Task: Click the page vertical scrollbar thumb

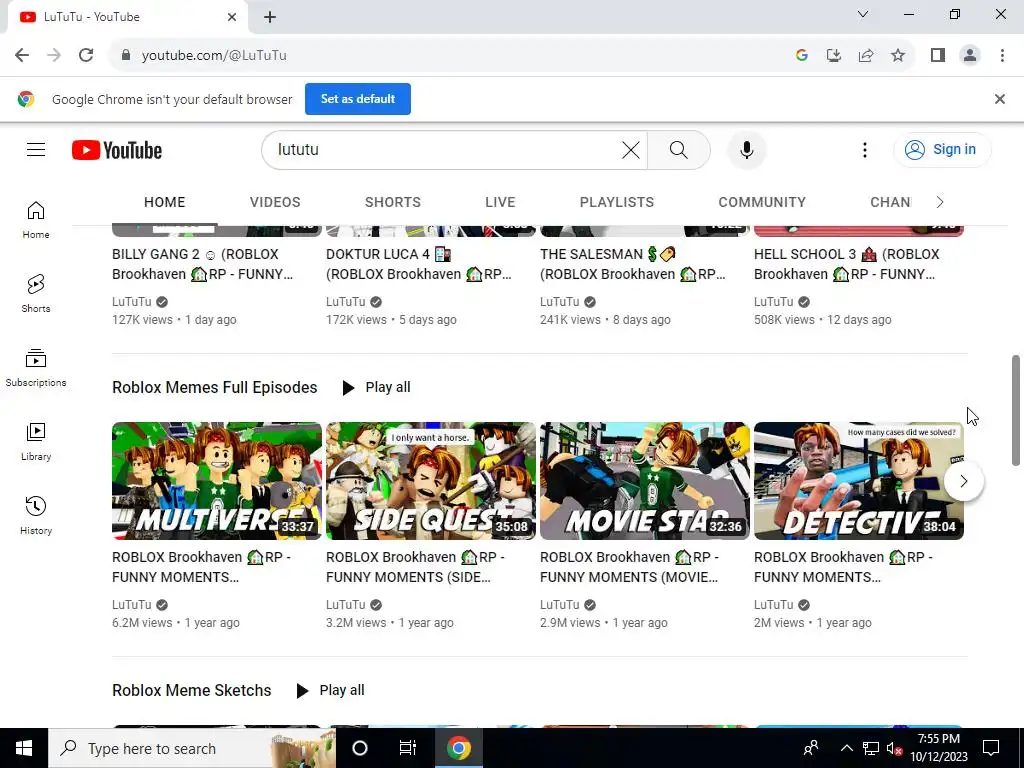Action: tap(1016, 410)
